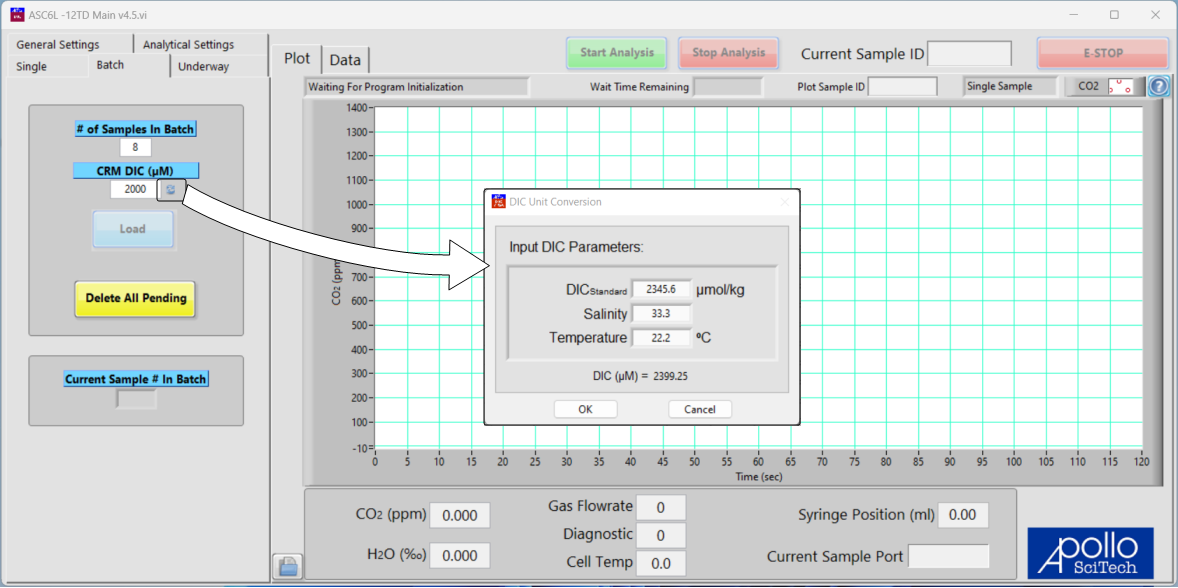The height and width of the screenshot is (588, 1178).
Task: Switch to the Data tab
Action: tap(345, 60)
